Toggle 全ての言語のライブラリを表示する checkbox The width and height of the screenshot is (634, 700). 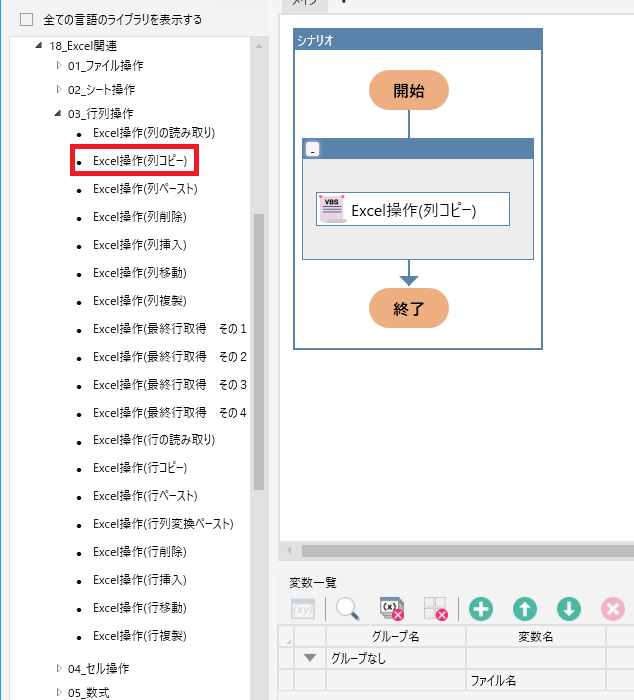pos(27,19)
